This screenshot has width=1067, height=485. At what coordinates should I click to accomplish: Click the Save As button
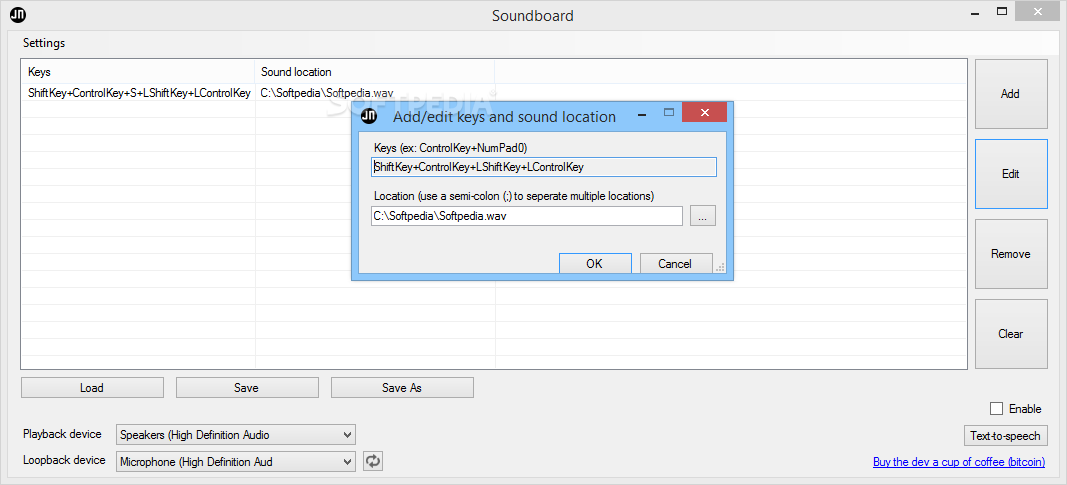(x=402, y=388)
